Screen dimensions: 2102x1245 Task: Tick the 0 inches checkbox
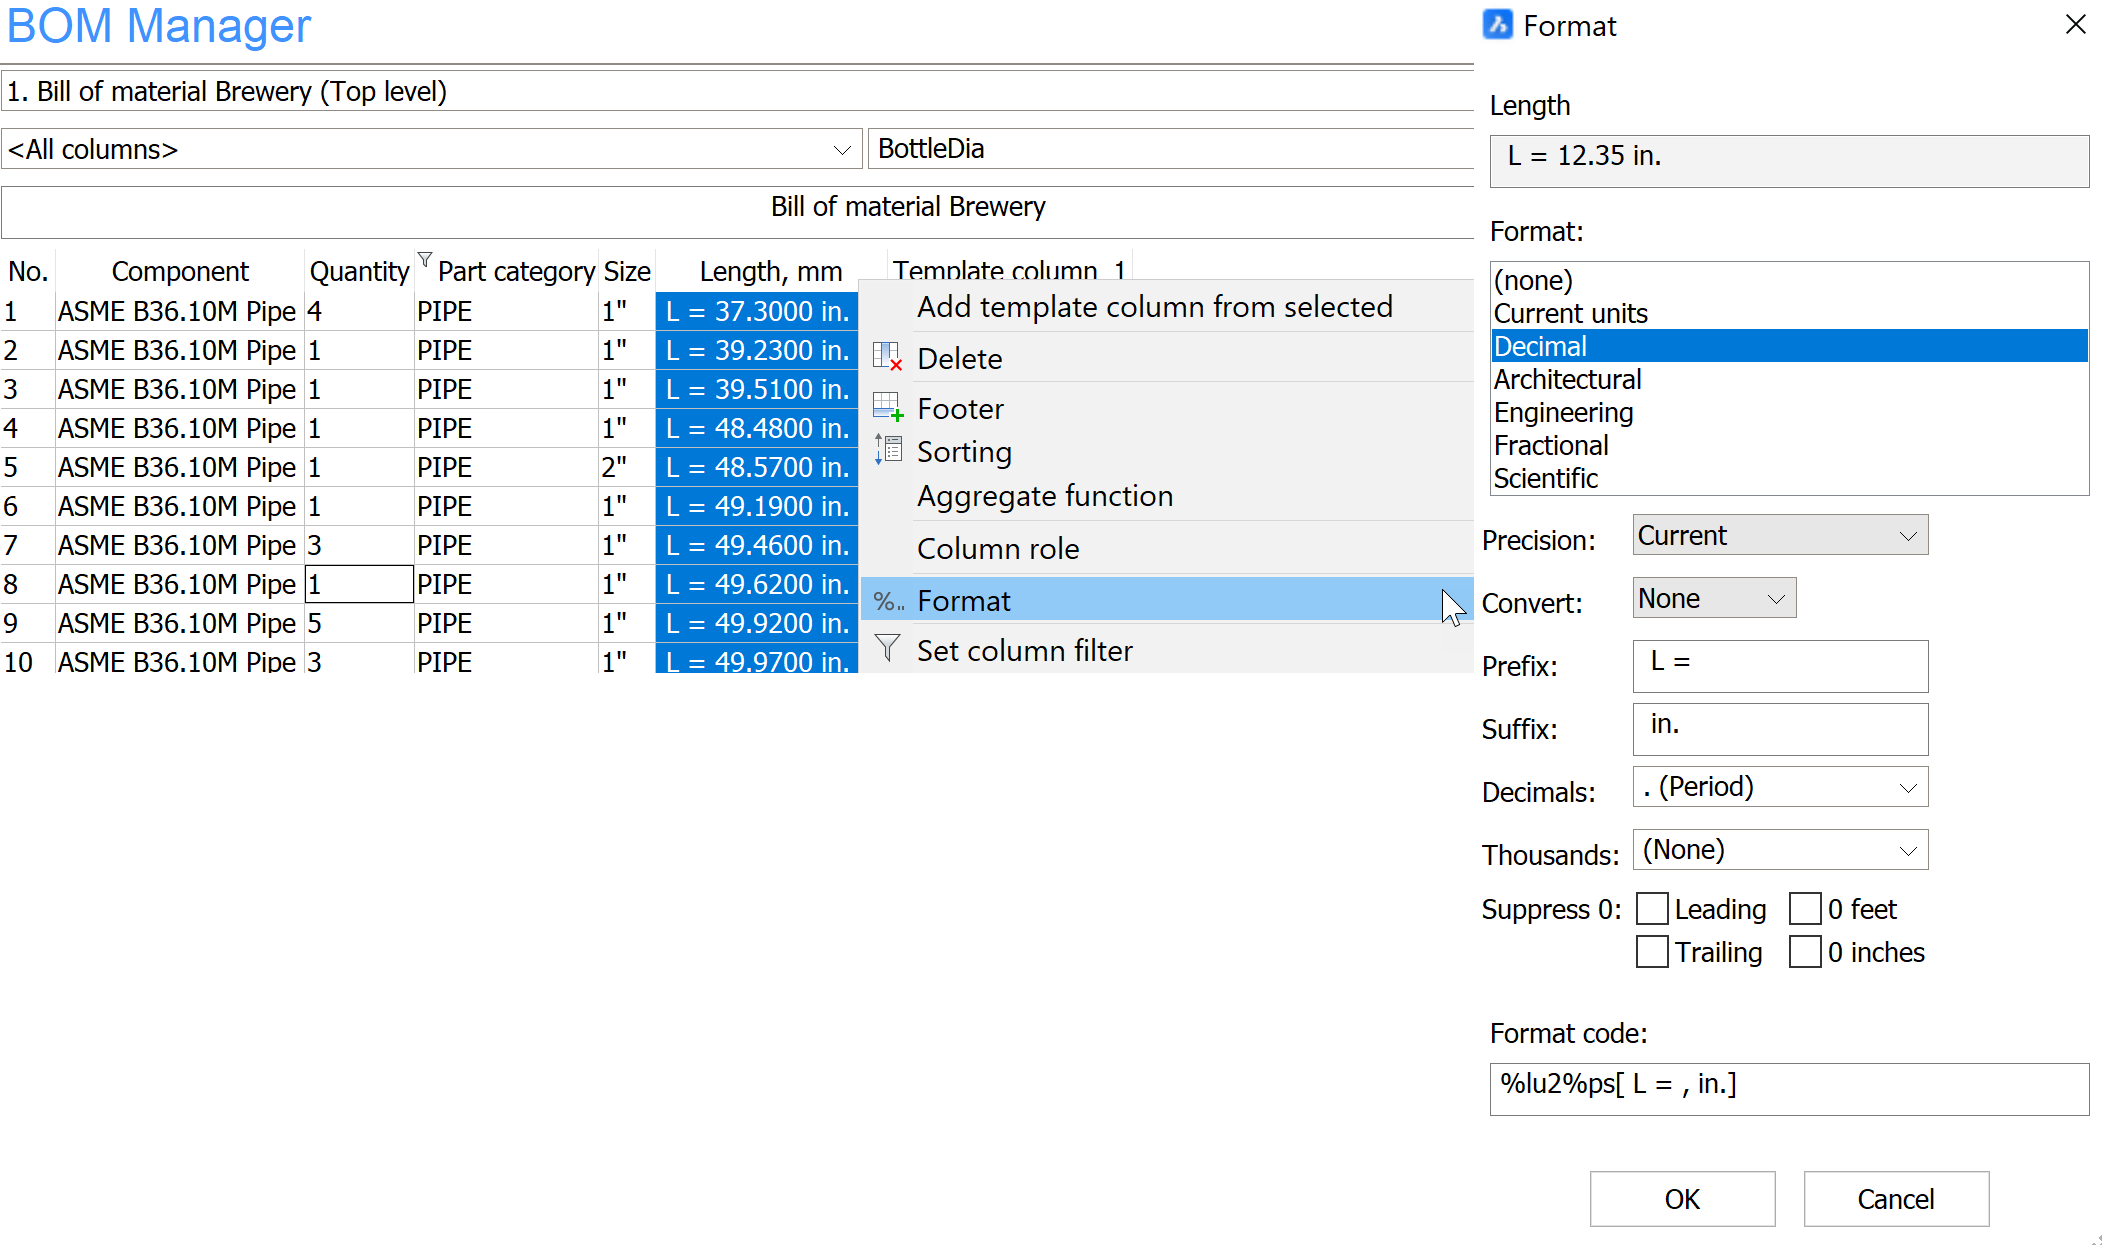(x=1805, y=952)
